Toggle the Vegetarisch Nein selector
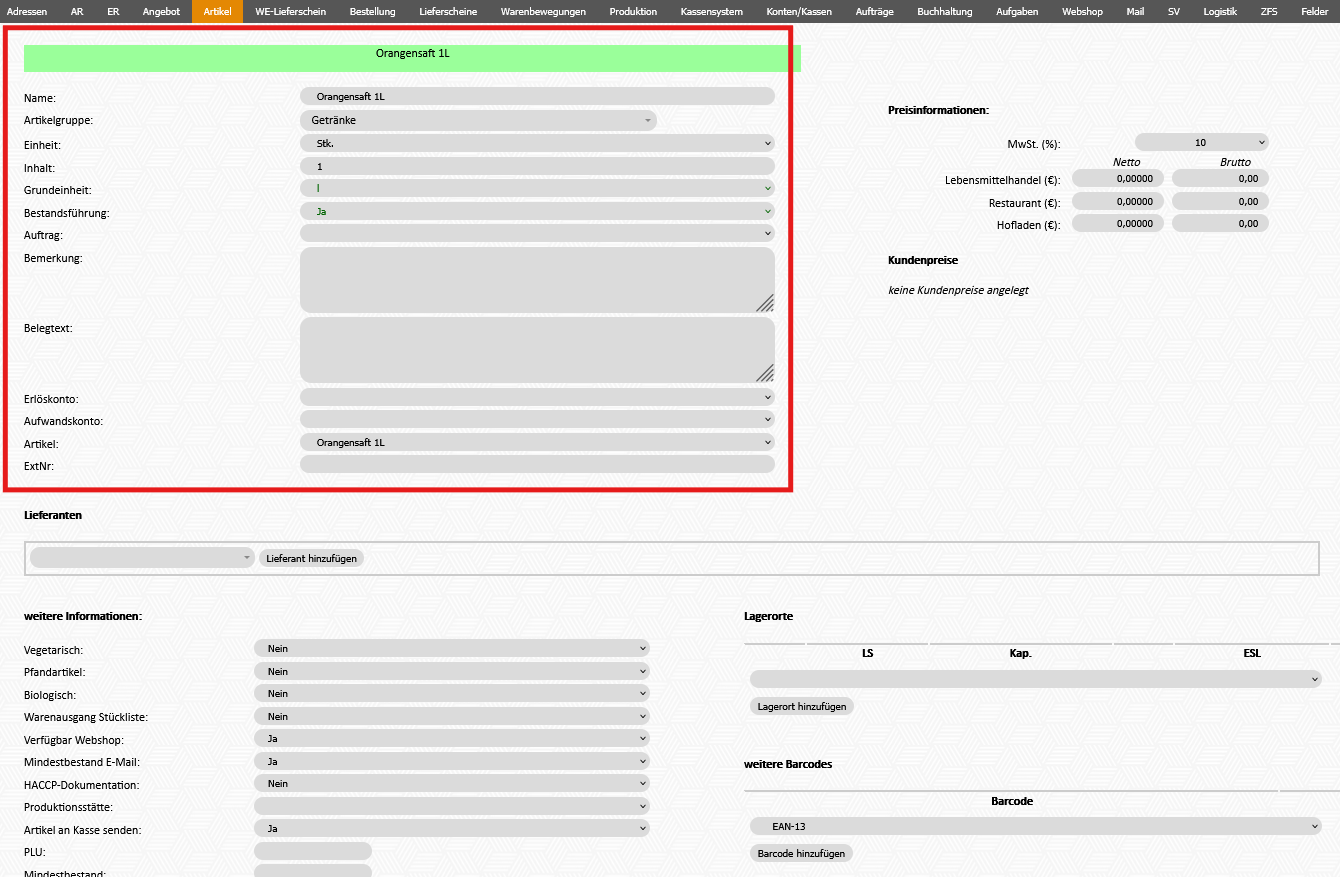Viewport: 1340px width, 877px height. click(x=451, y=648)
